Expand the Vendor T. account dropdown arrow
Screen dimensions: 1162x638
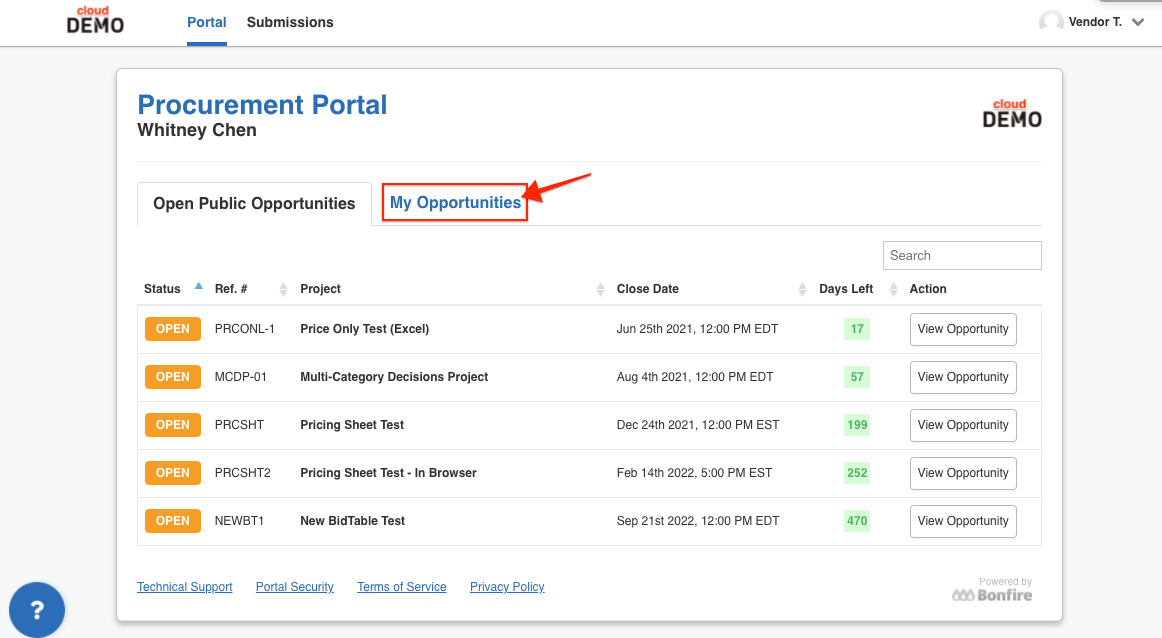tap(1138, 22)
